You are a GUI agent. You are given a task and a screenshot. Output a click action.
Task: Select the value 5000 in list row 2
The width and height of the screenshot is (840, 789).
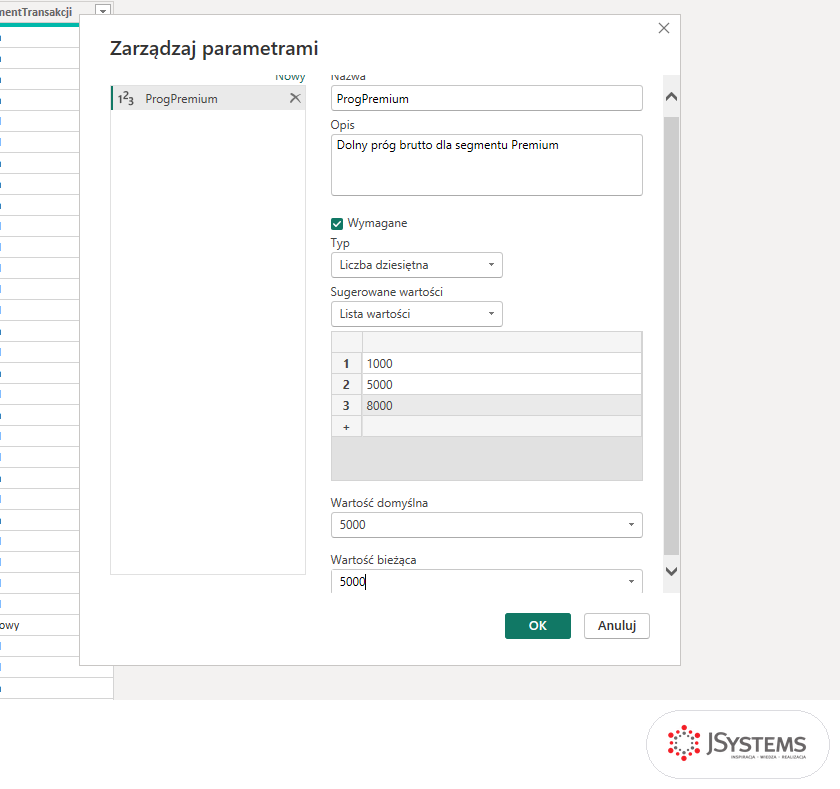coord(501,385)
